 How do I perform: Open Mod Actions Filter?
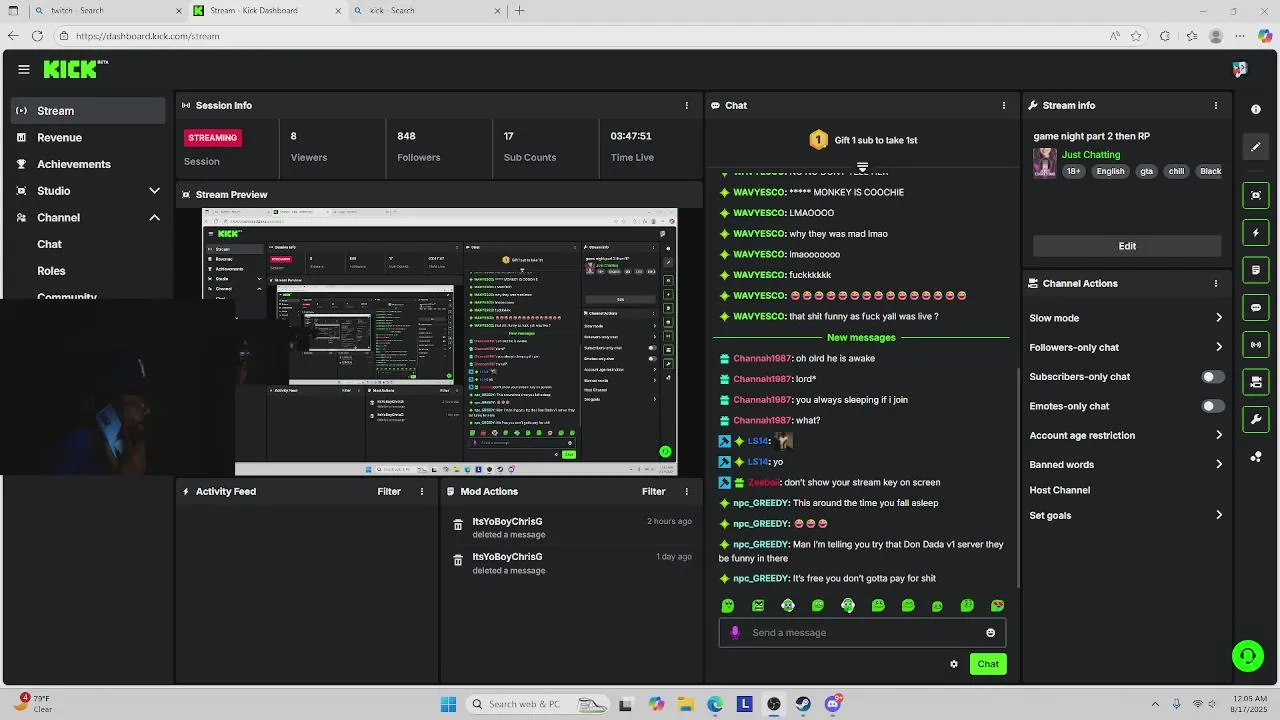point(653,491)
